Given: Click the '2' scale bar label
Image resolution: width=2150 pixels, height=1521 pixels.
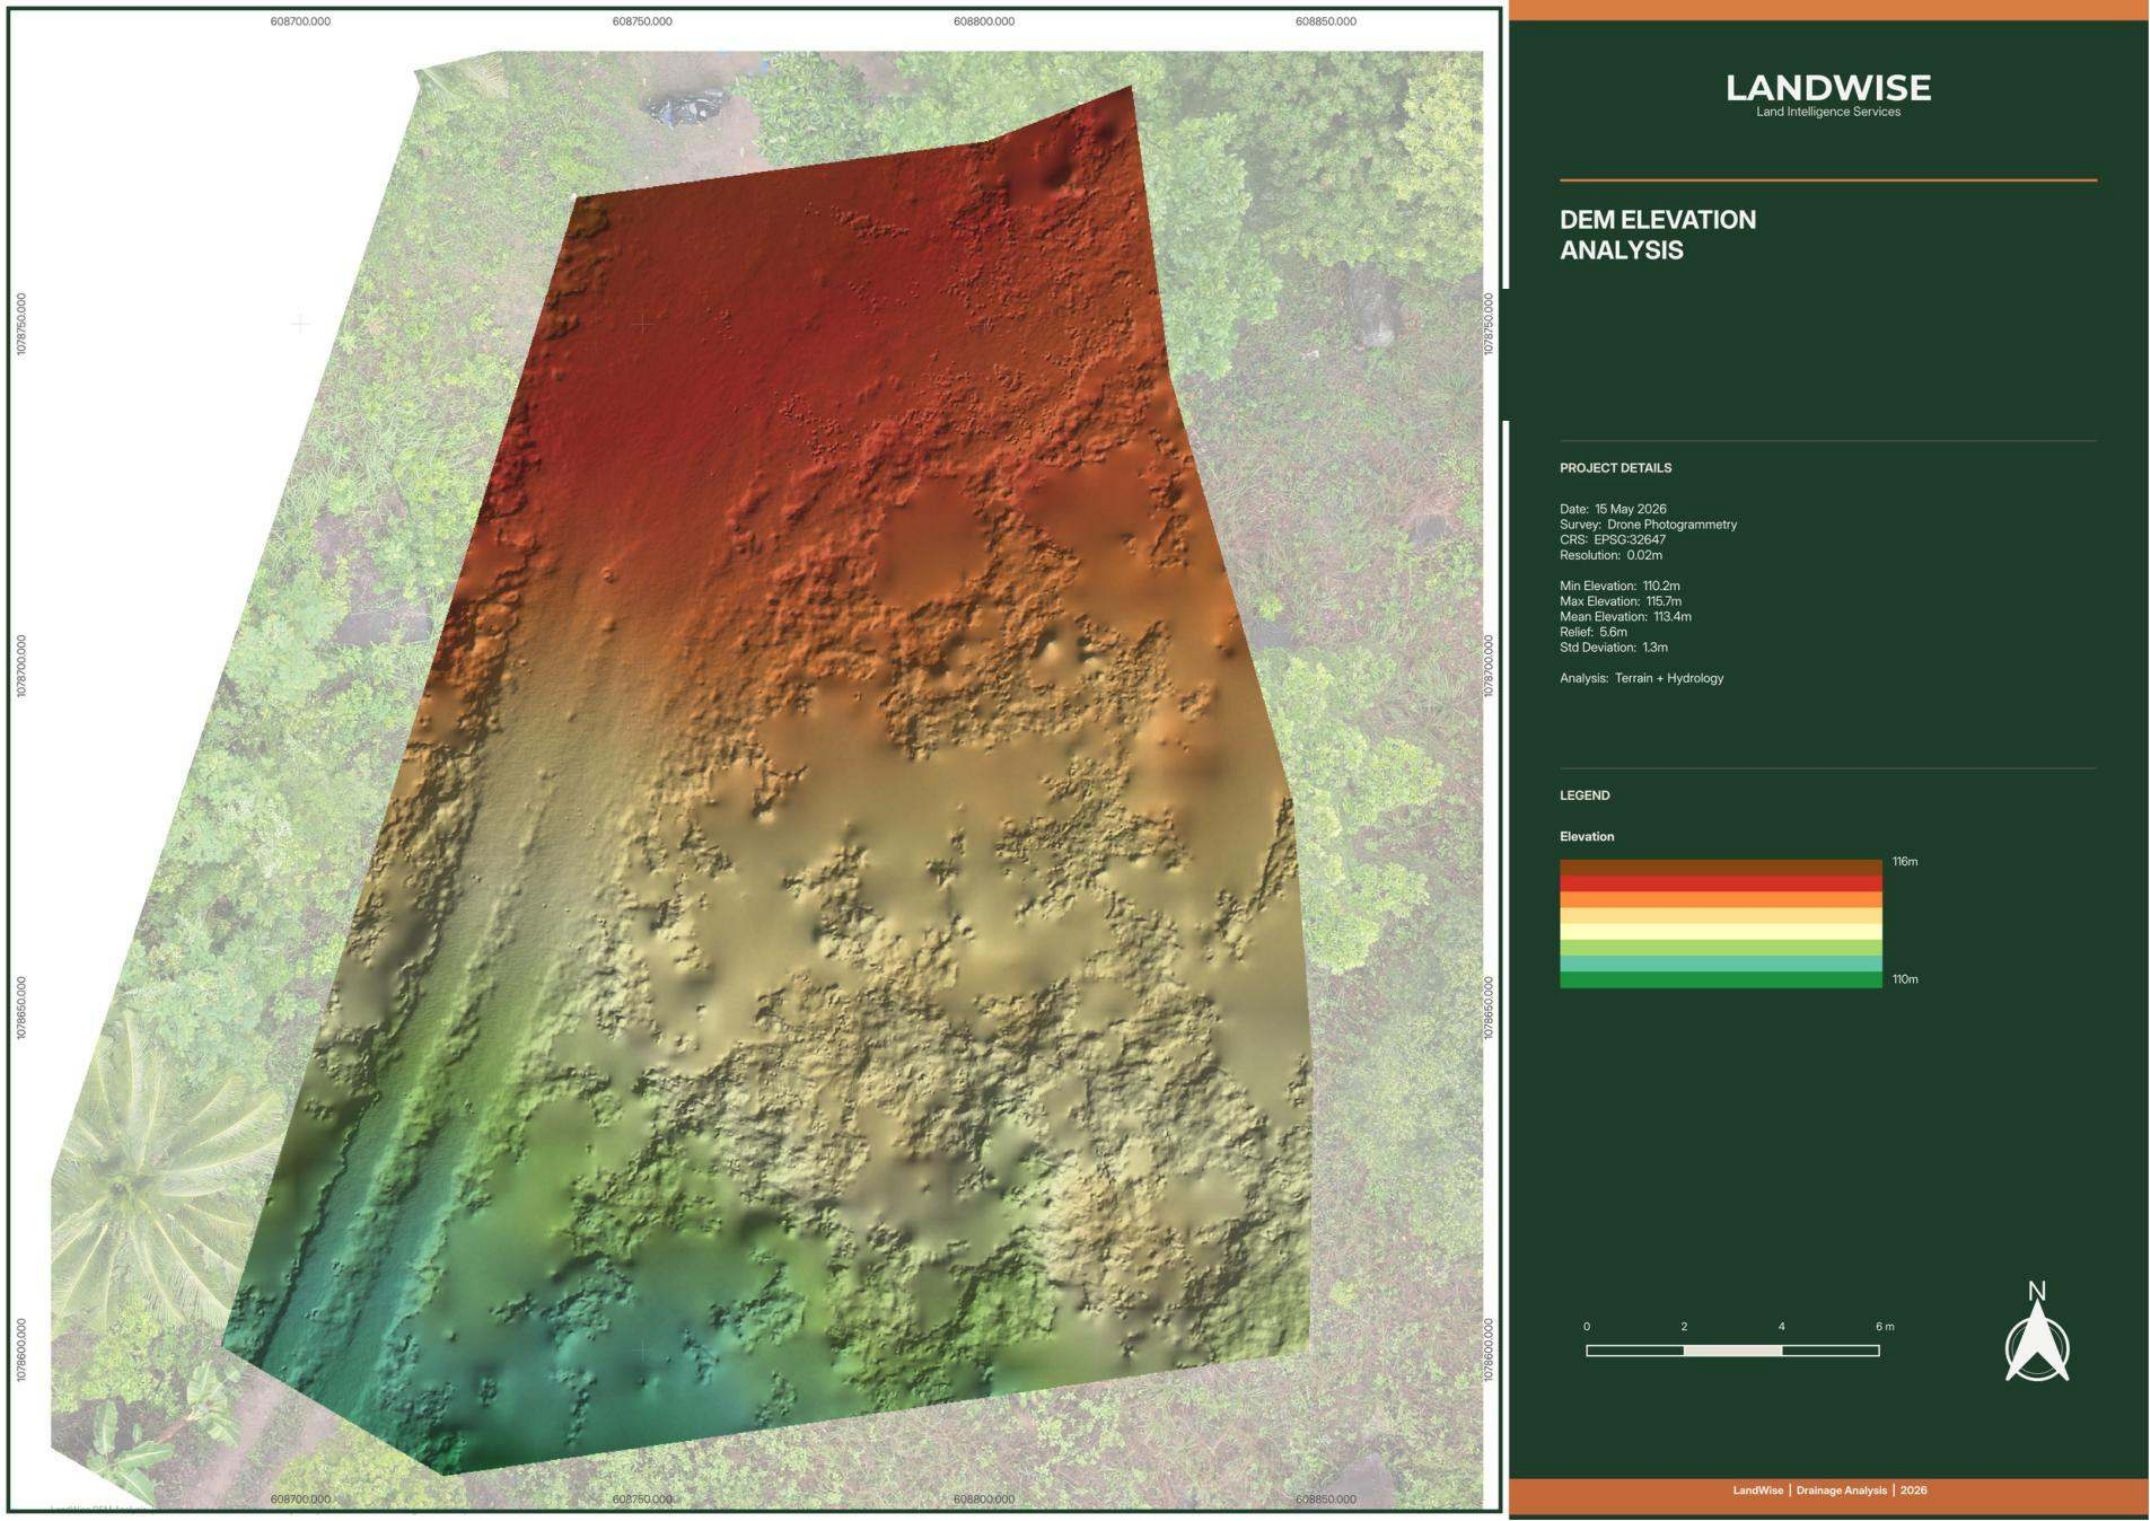Looking at the screenshot, I should click(x=1684, y=1327).
